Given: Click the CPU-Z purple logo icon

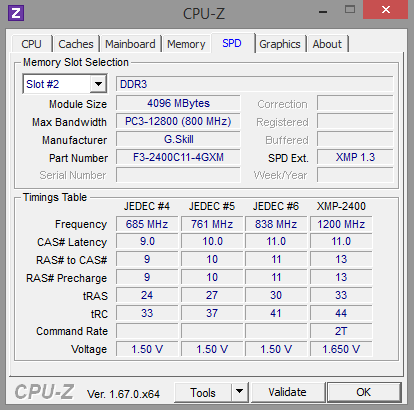Looking at the screenshot, I should point(16,13).
